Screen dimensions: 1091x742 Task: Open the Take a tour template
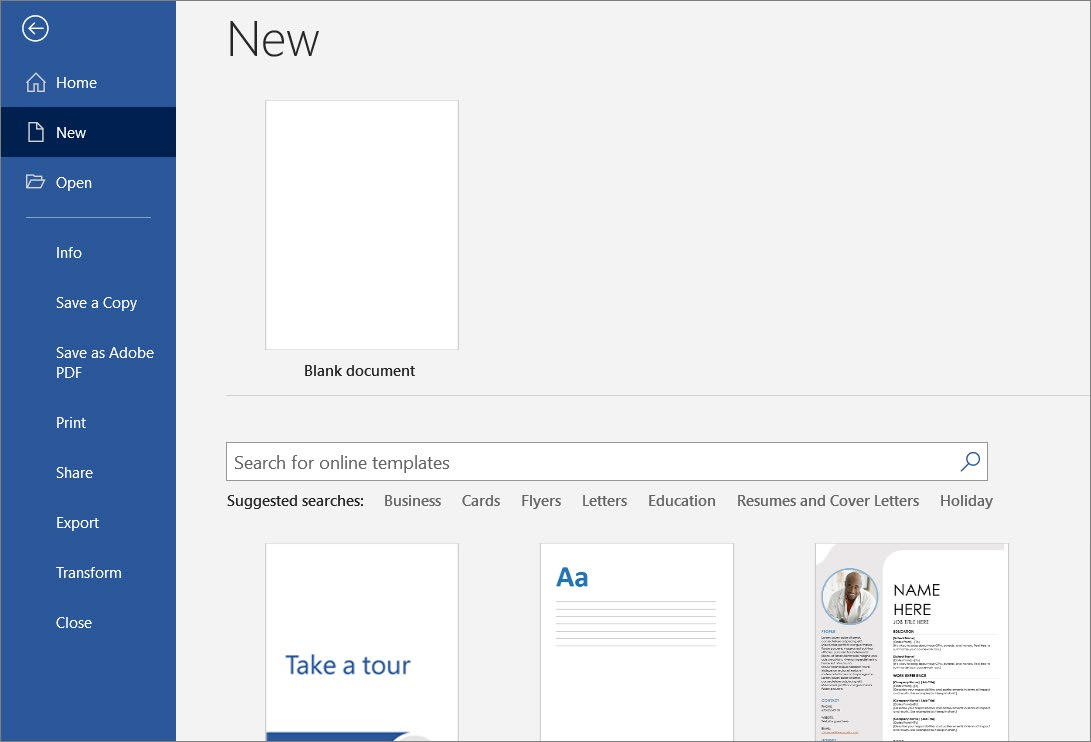[x=362, y=642]
